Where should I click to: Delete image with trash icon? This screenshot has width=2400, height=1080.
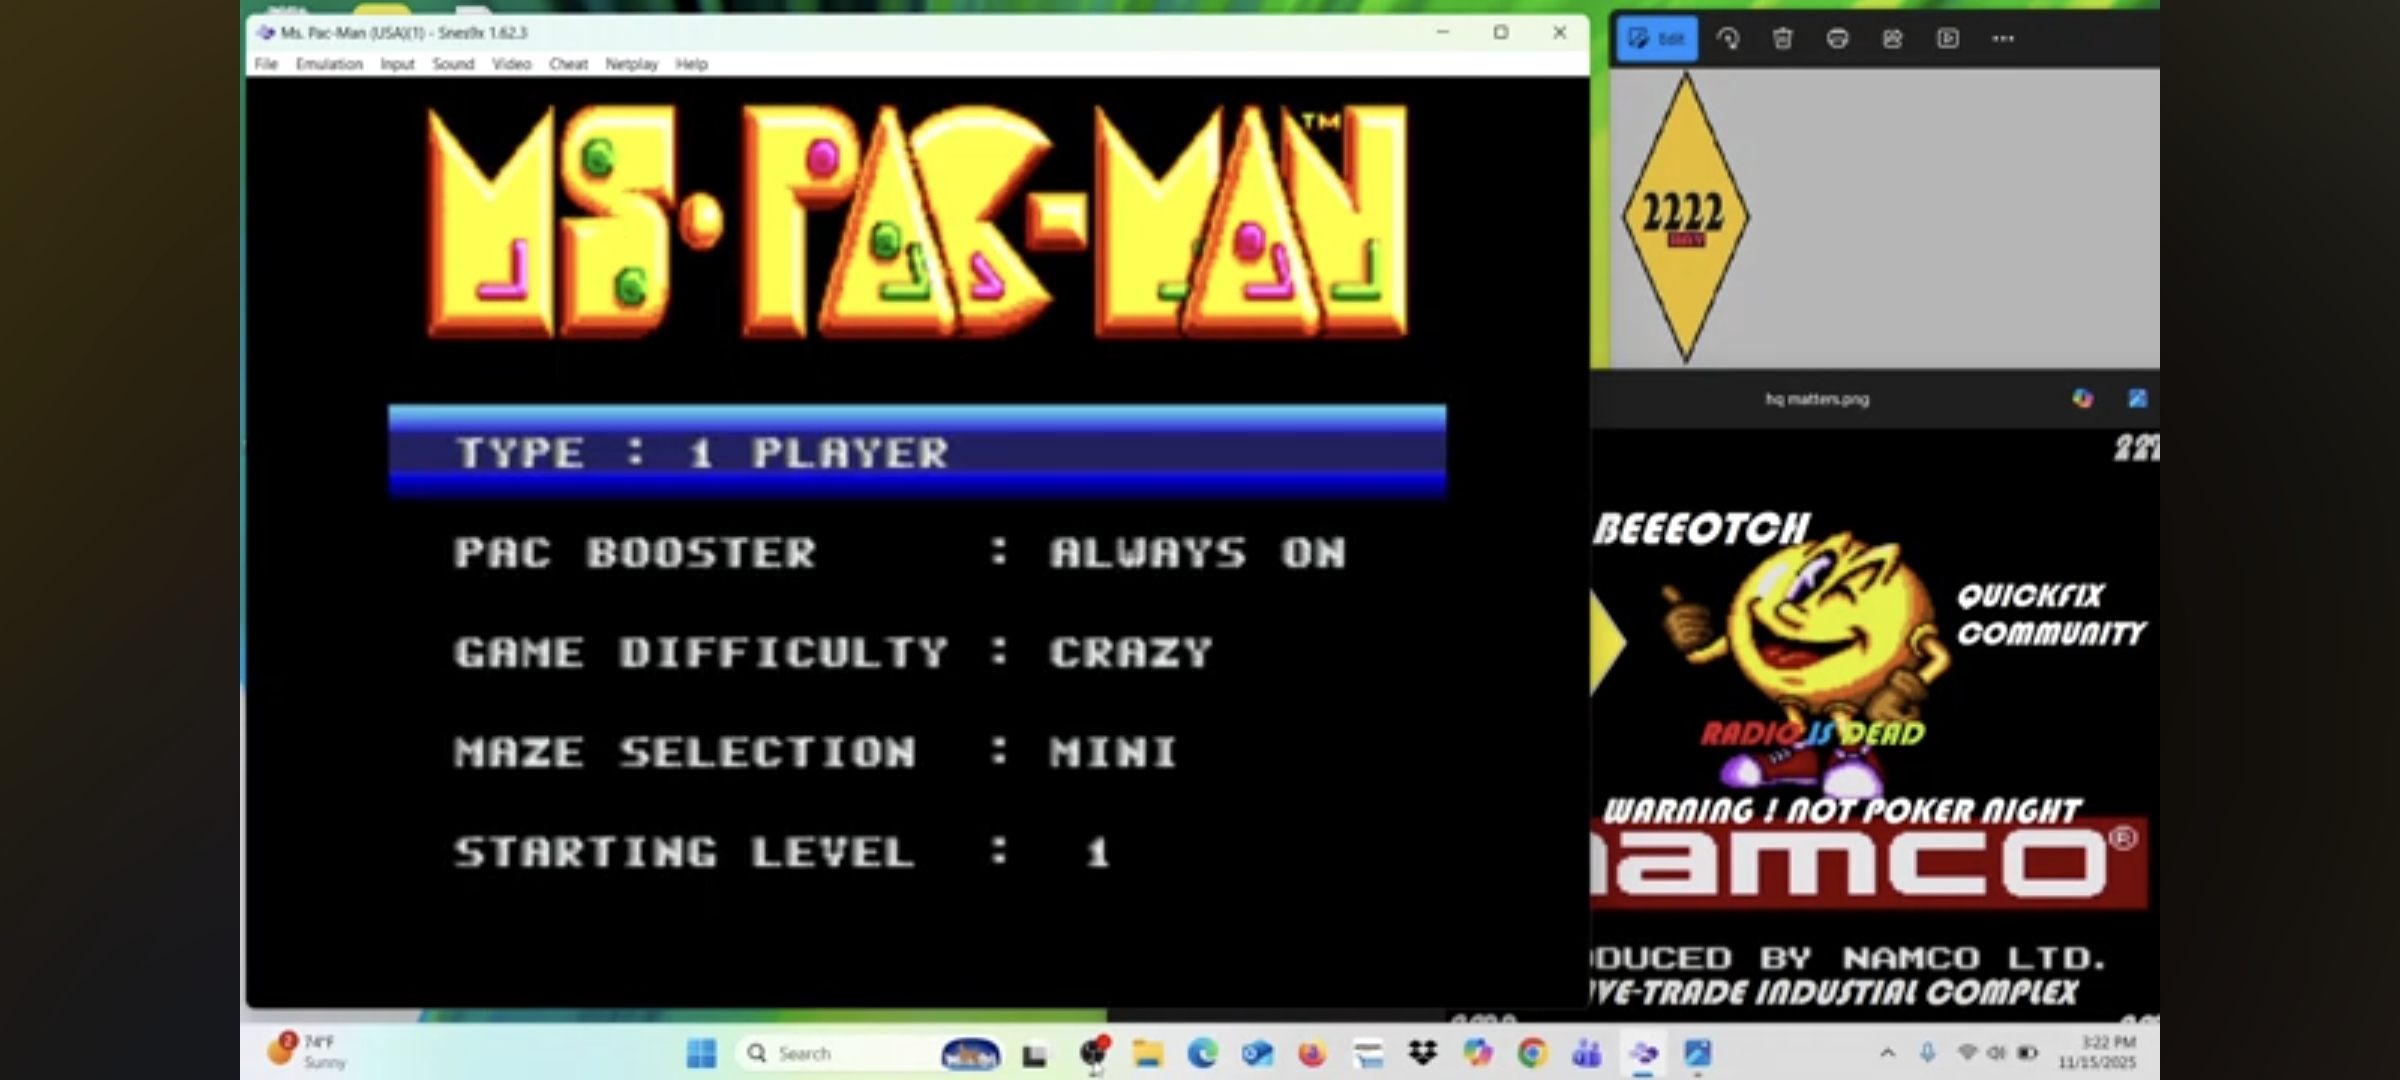tap(1782, 39)
